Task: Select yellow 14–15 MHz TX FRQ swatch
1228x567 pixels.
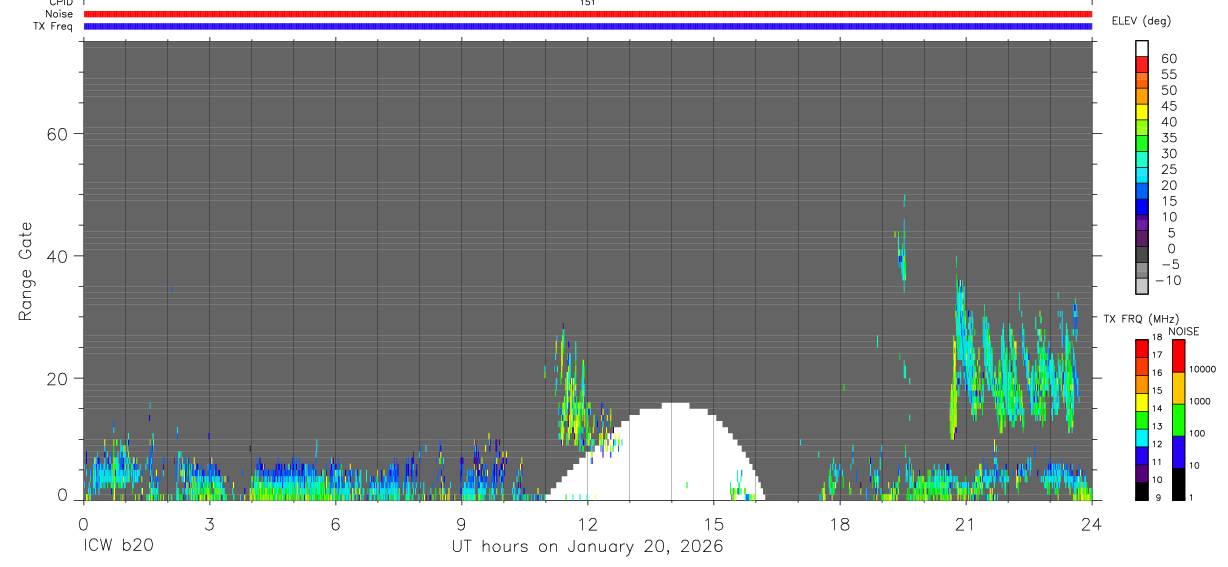Action: click(1142, 402)
